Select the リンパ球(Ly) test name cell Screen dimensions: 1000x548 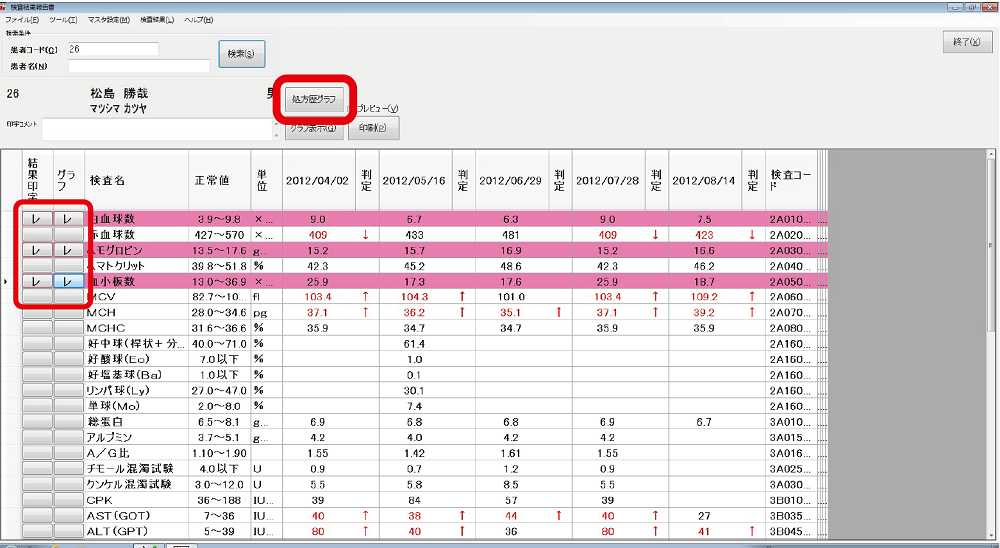(x=136, y=390)
